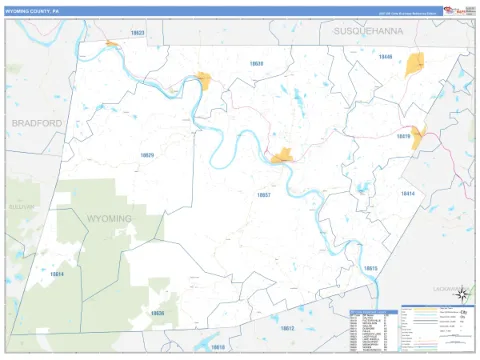The image size is (480, 360).
Task: Click ZIP code label 18630
Action: click(x=256, y=64)
